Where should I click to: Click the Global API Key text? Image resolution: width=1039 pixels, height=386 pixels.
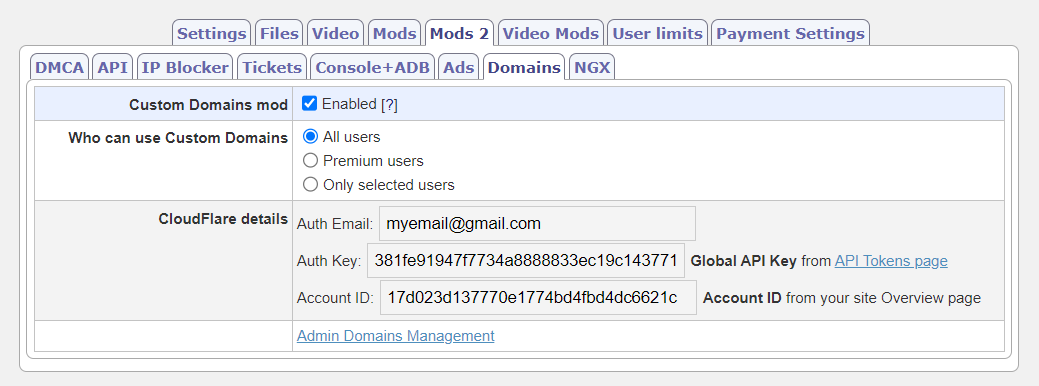[743, 261]
